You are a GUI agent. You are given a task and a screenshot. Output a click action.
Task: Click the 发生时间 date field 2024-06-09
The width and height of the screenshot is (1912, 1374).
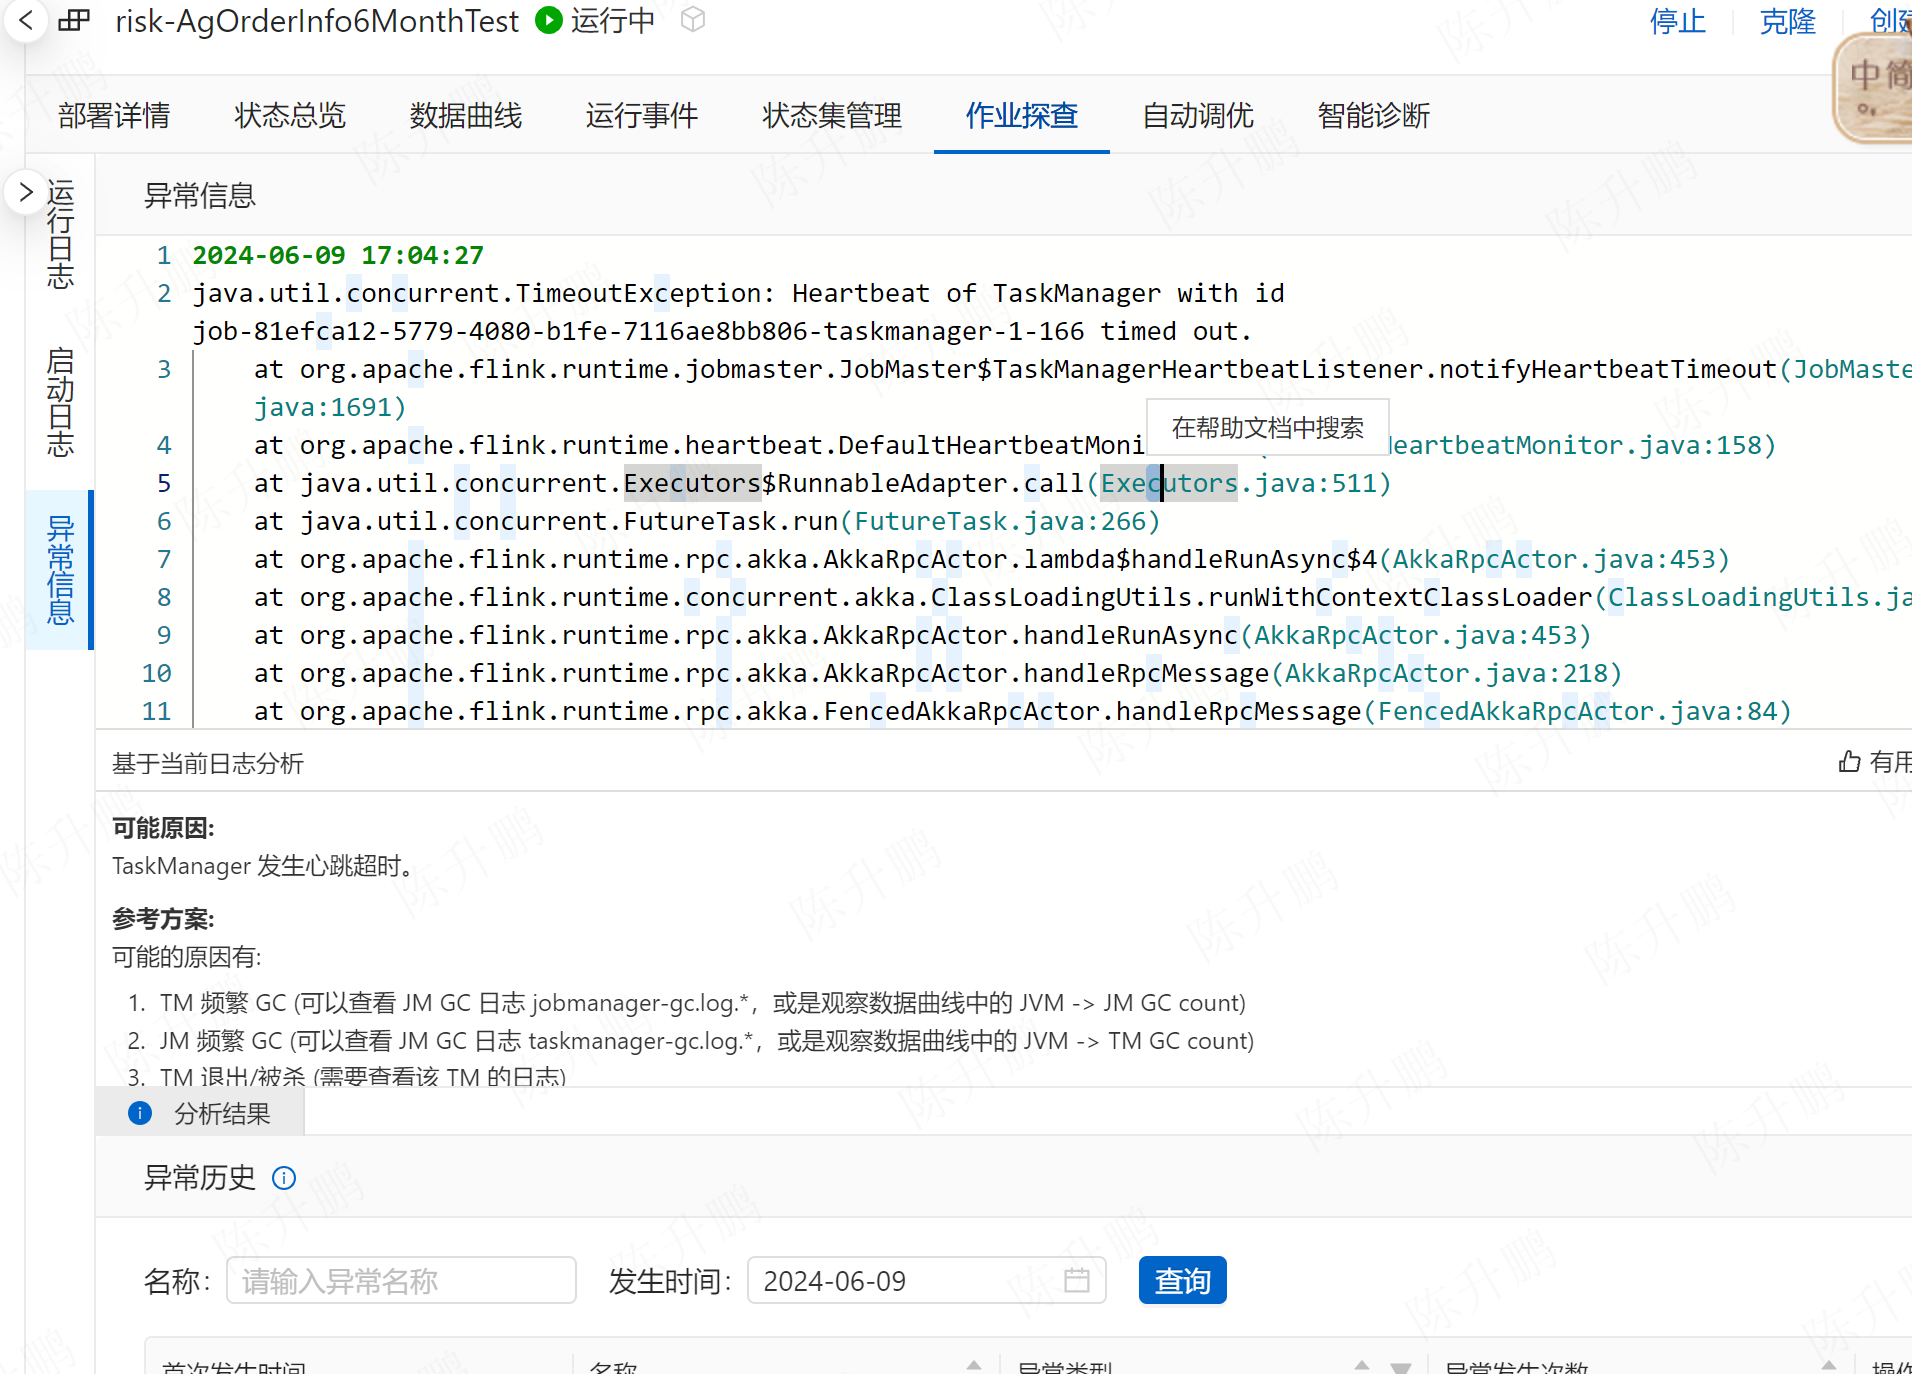926,1280
